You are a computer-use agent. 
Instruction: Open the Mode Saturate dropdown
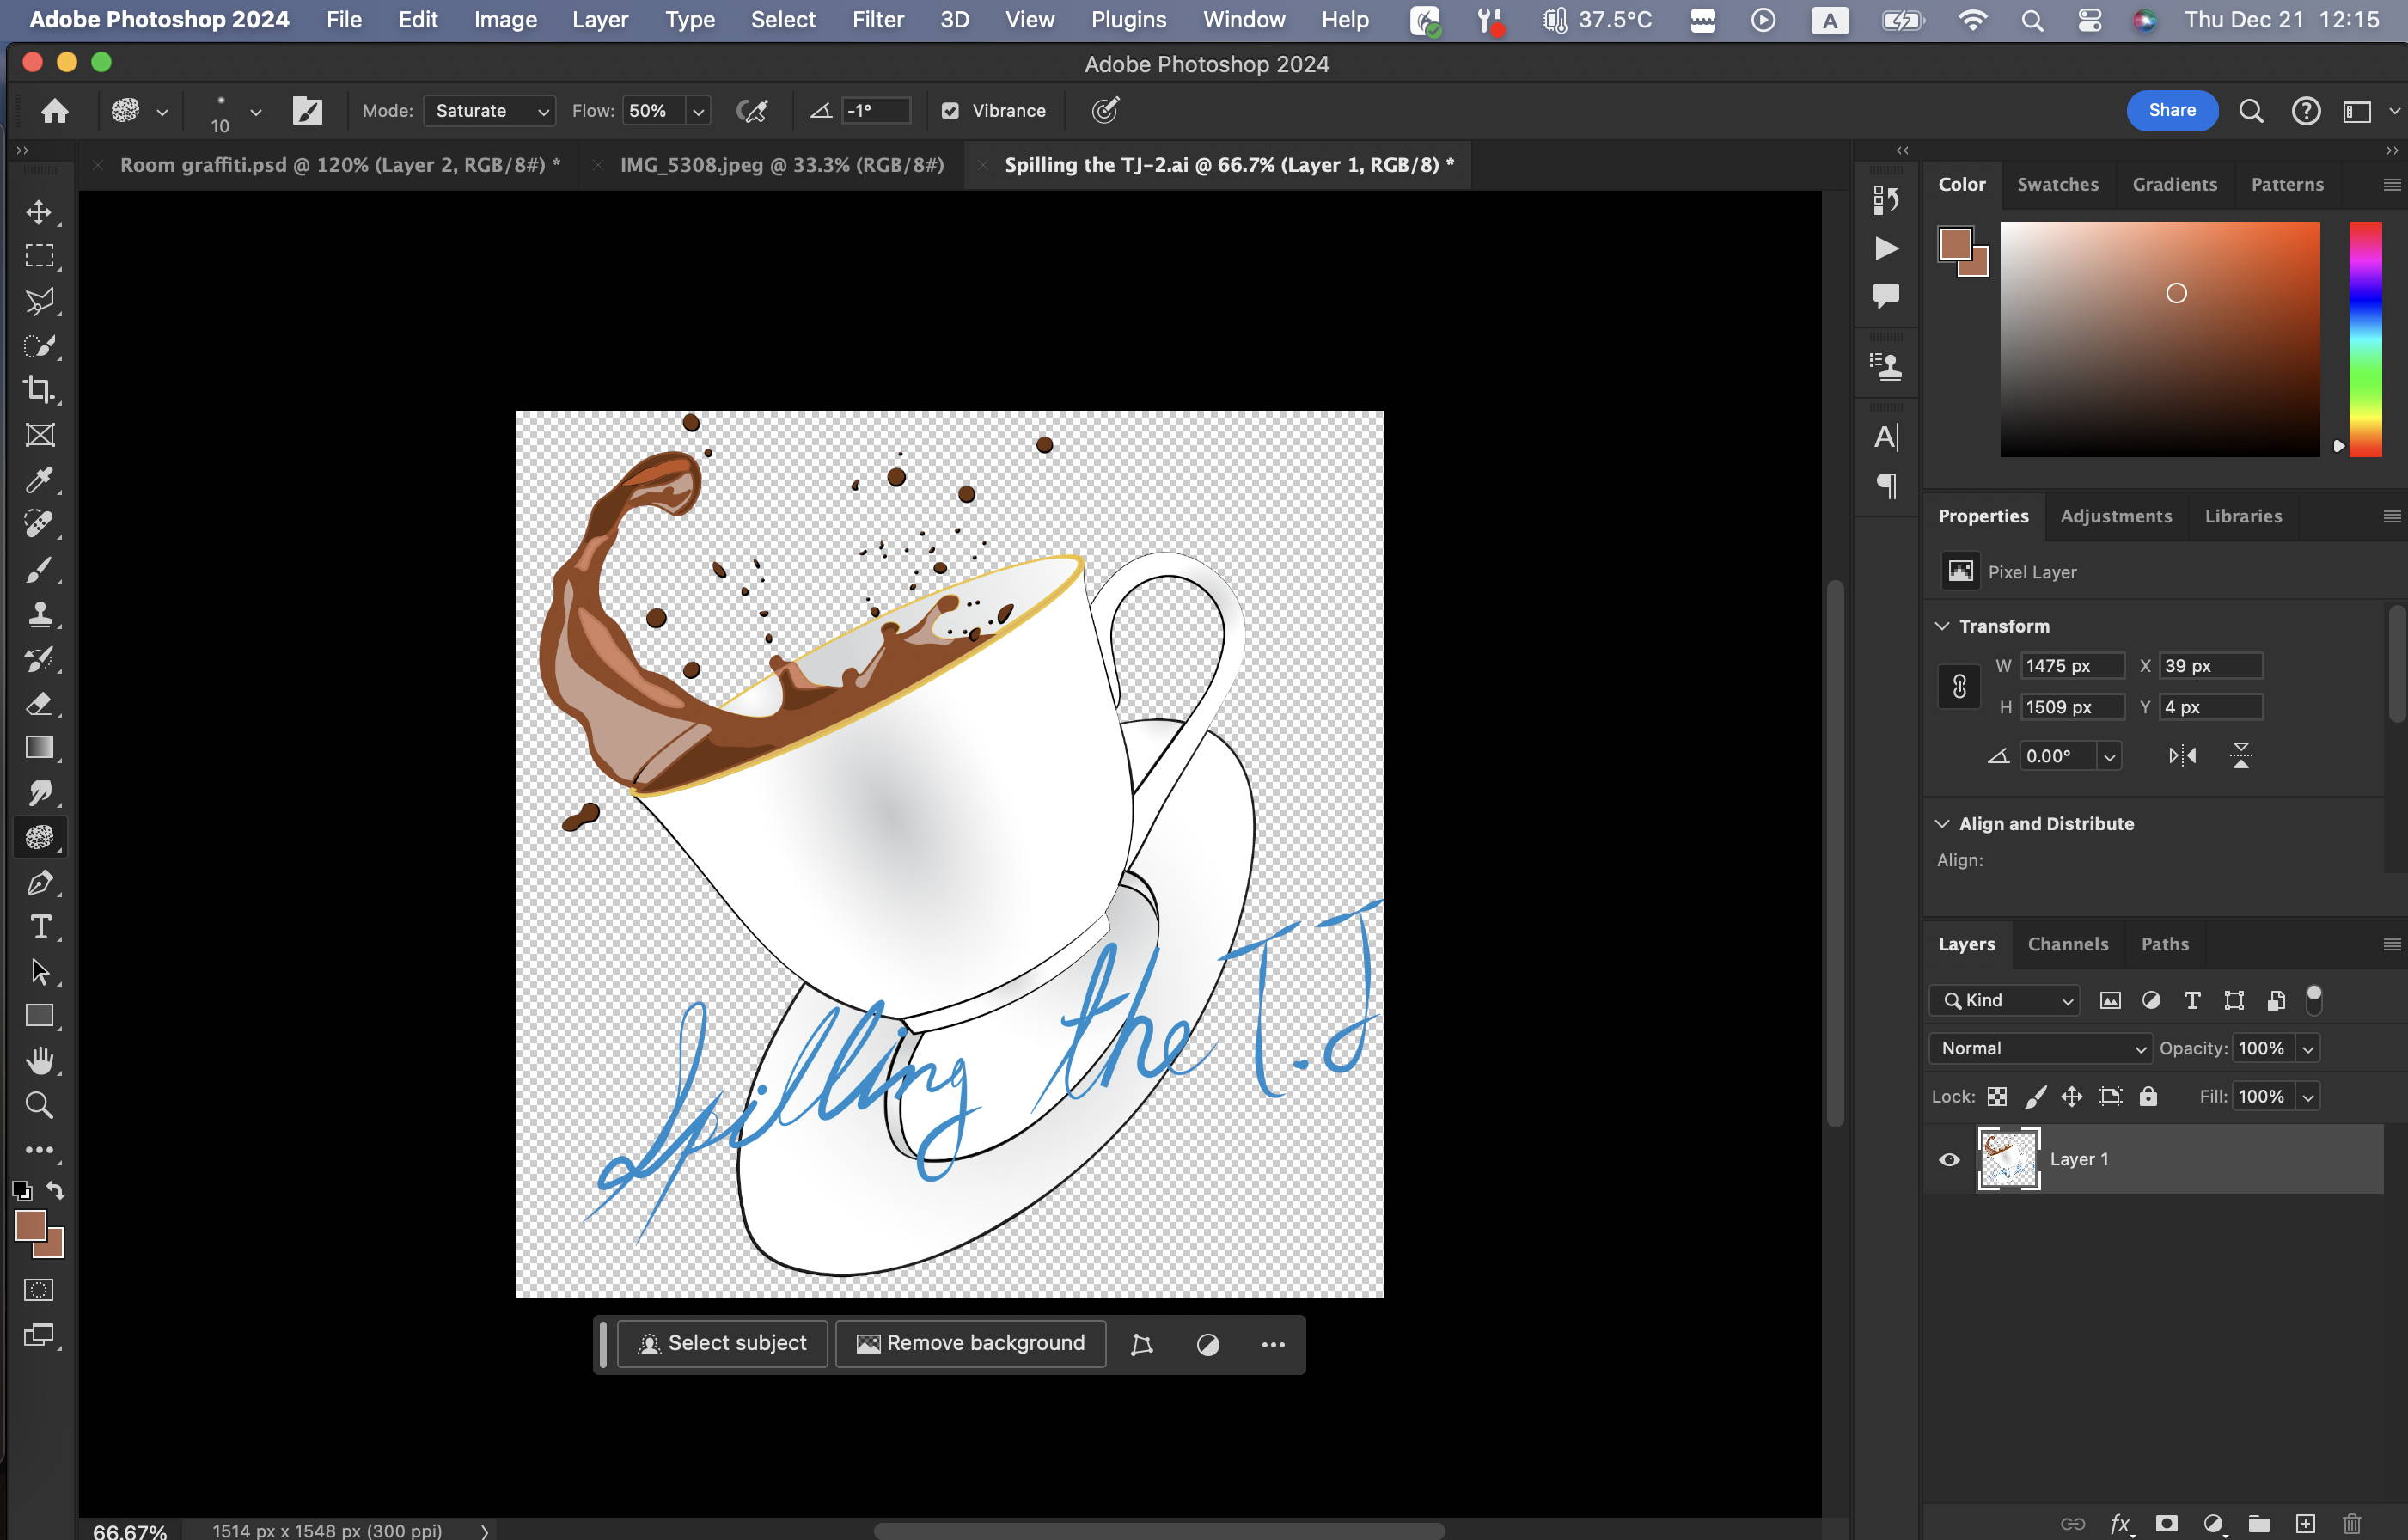coord(489,111)
